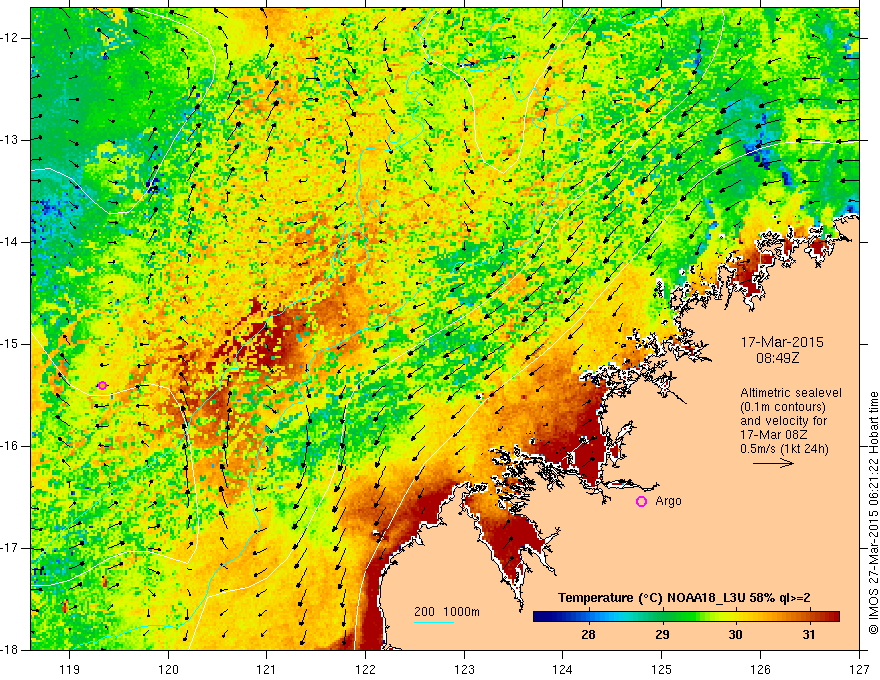Click the '-13' latitude axis label
Image resolution: width=880 pixels, height=680 pixels.
pyautogui.click(x=11, y=140)
